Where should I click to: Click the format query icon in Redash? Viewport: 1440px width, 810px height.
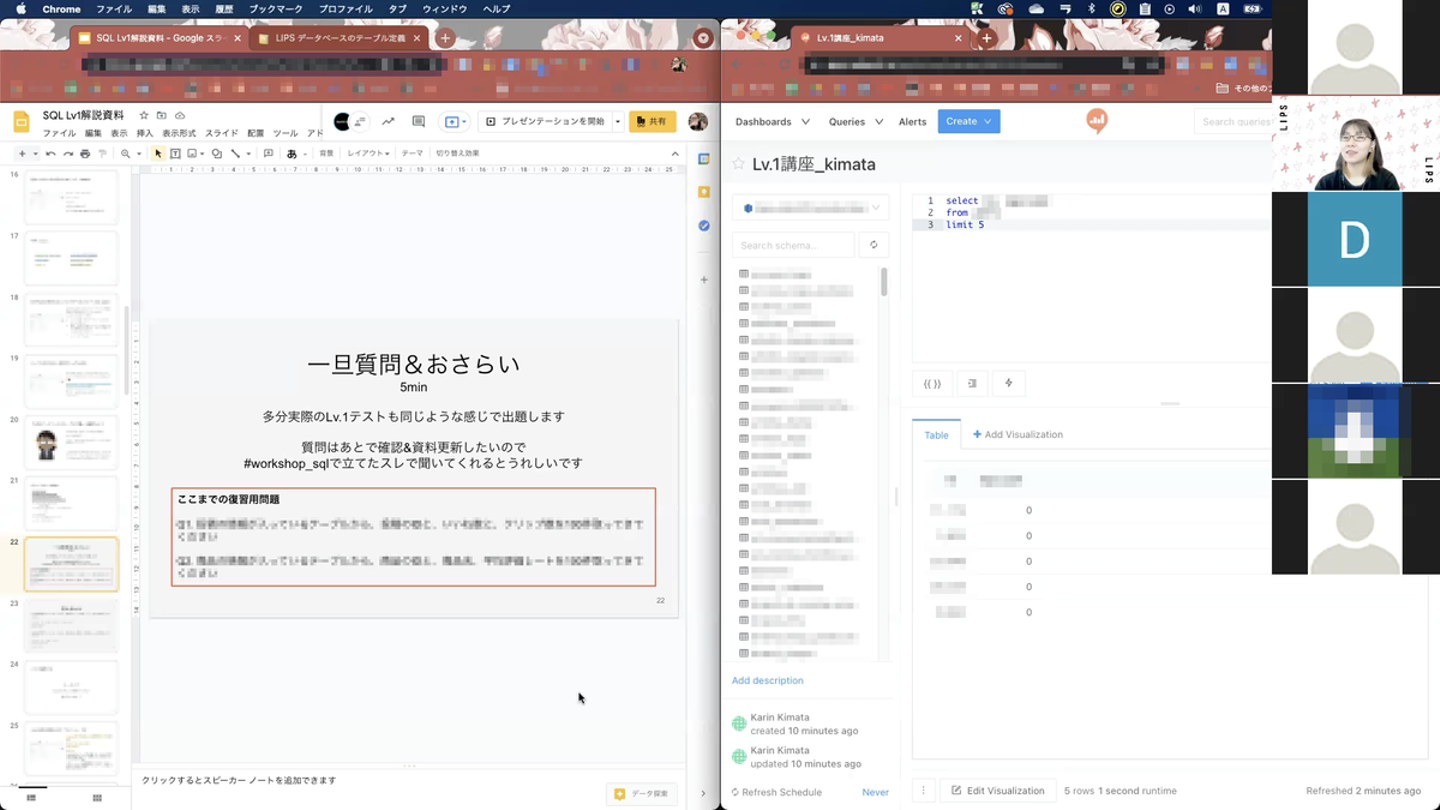pos(972,383)
